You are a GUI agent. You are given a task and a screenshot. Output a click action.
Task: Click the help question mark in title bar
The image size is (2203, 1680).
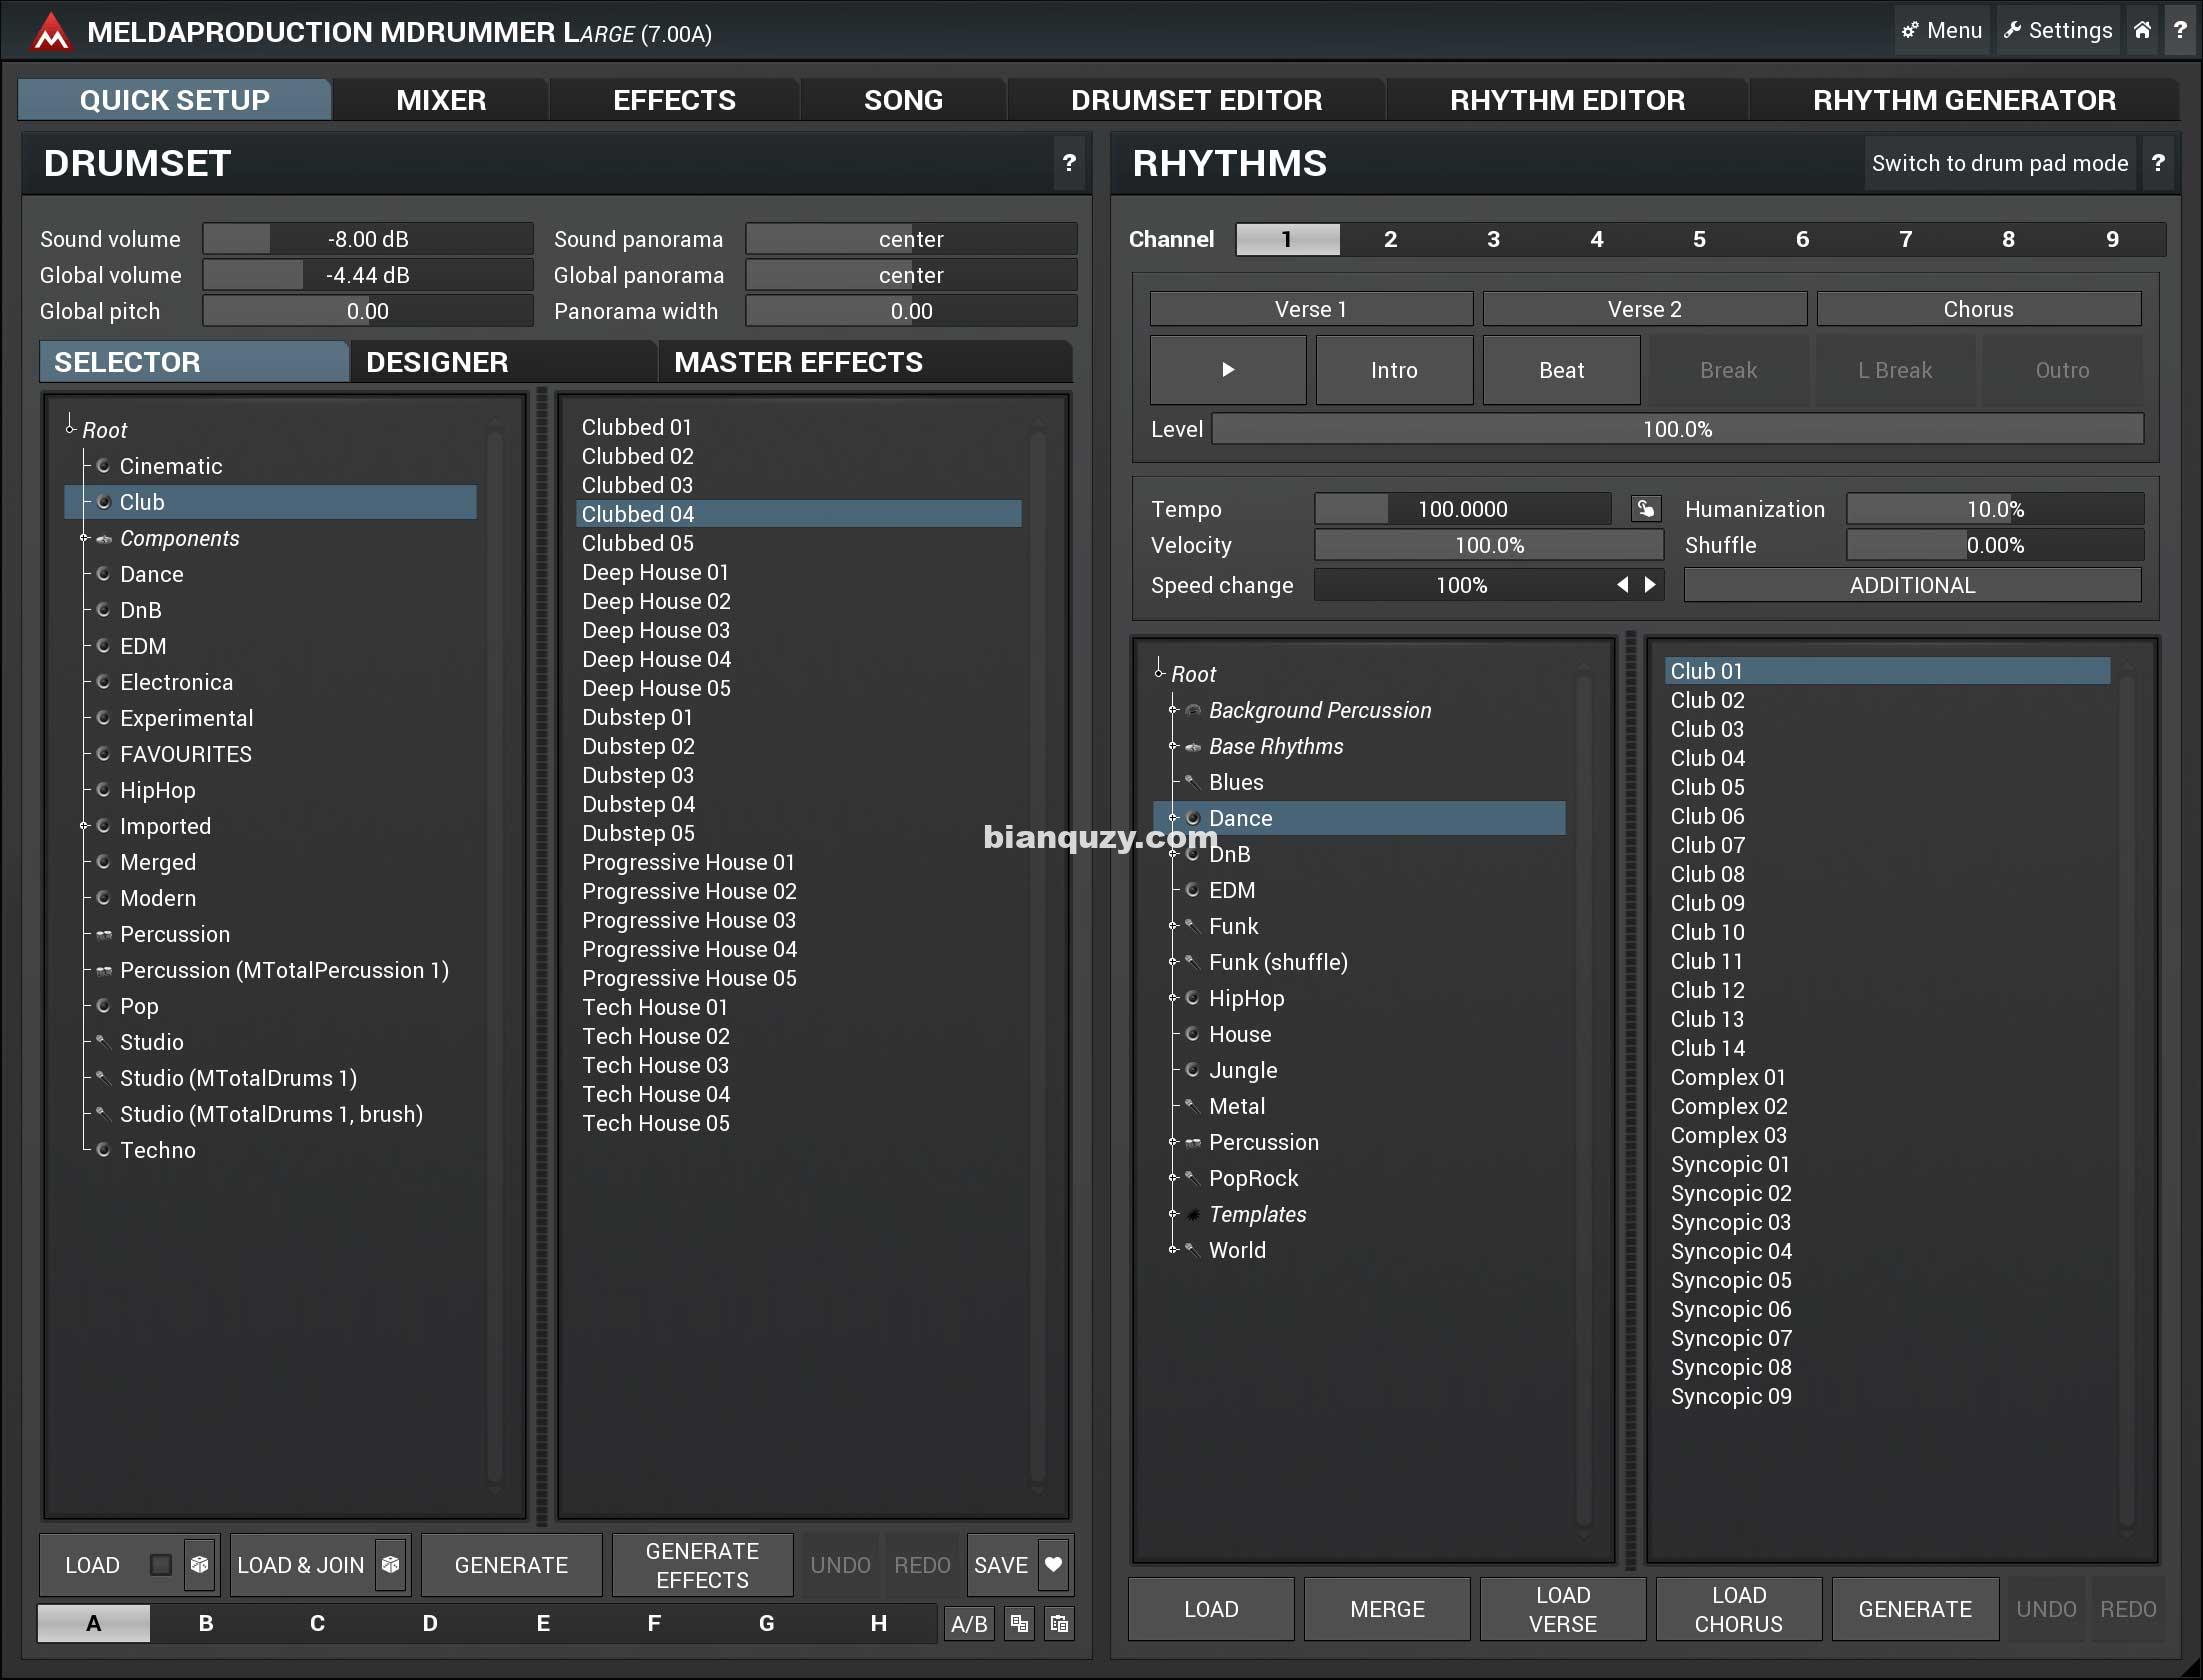2180,30
